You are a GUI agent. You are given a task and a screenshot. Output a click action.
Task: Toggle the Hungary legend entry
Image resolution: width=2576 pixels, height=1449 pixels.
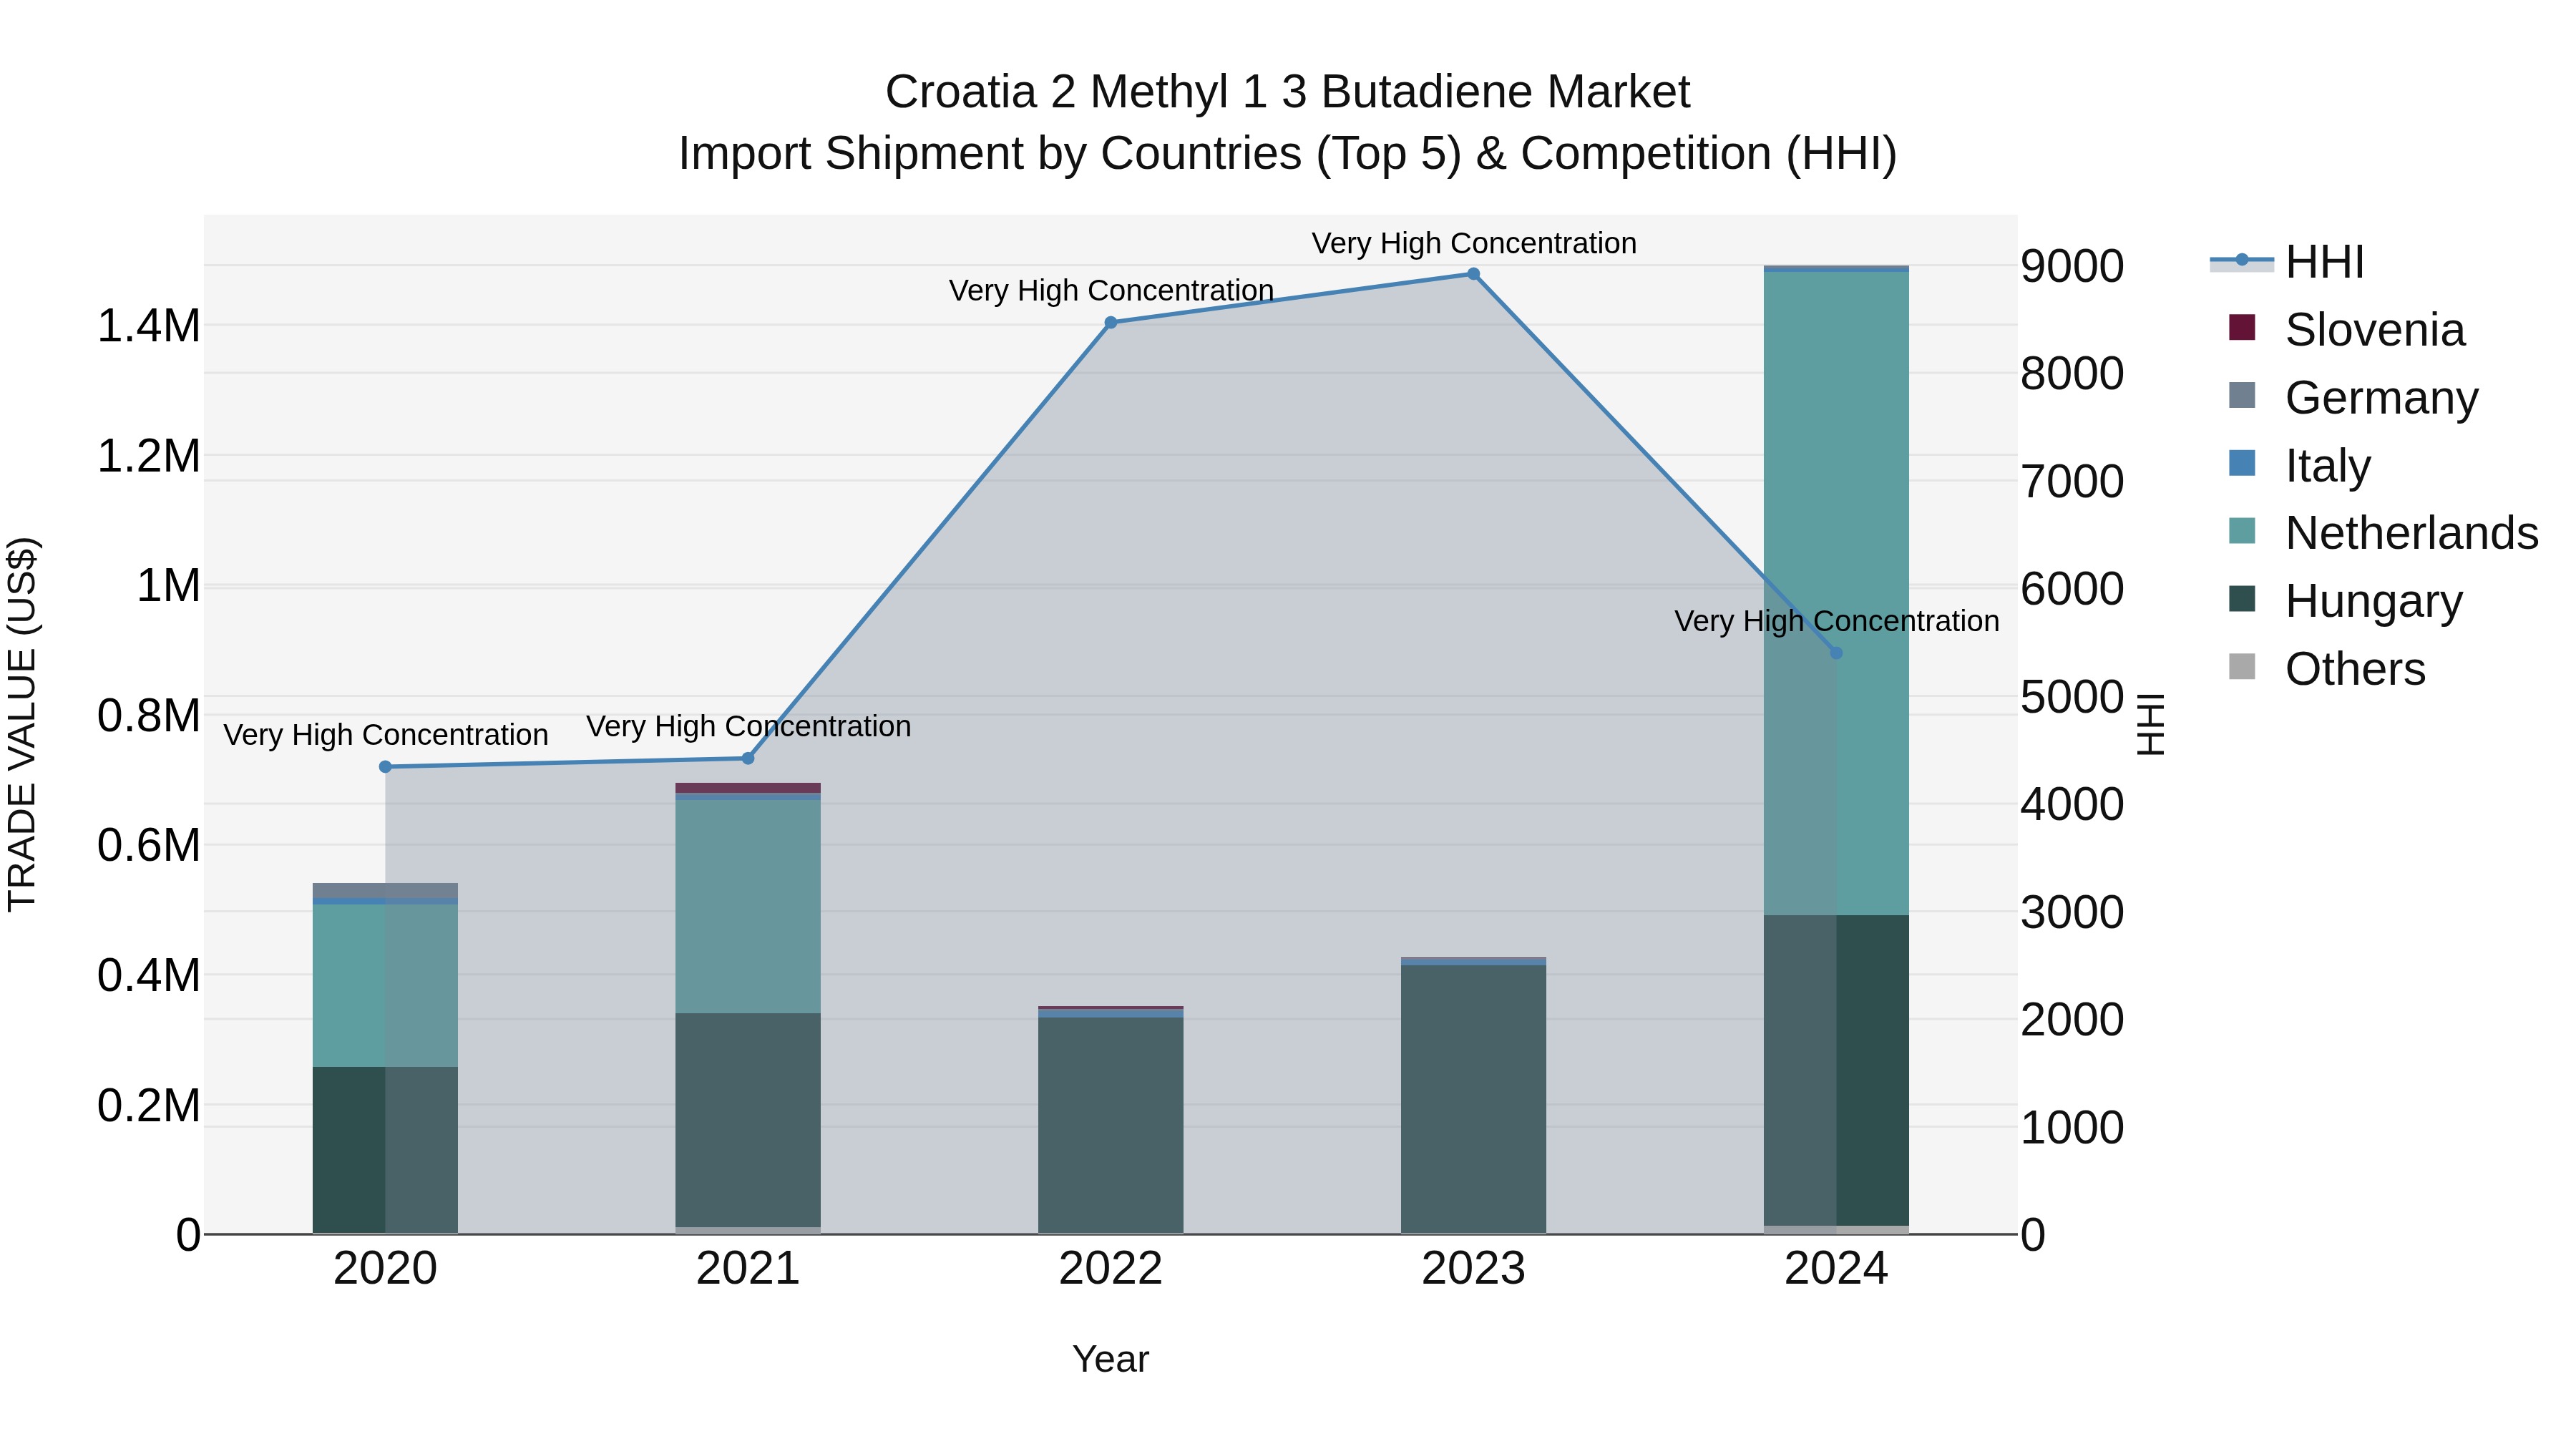[x=2345, y=601]
